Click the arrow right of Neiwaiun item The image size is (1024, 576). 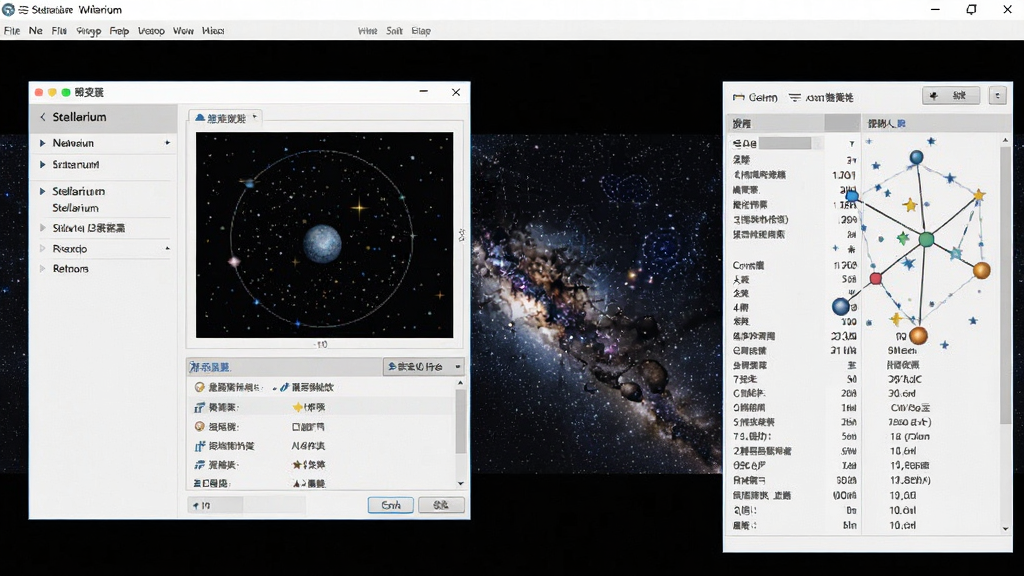[168, 143]
